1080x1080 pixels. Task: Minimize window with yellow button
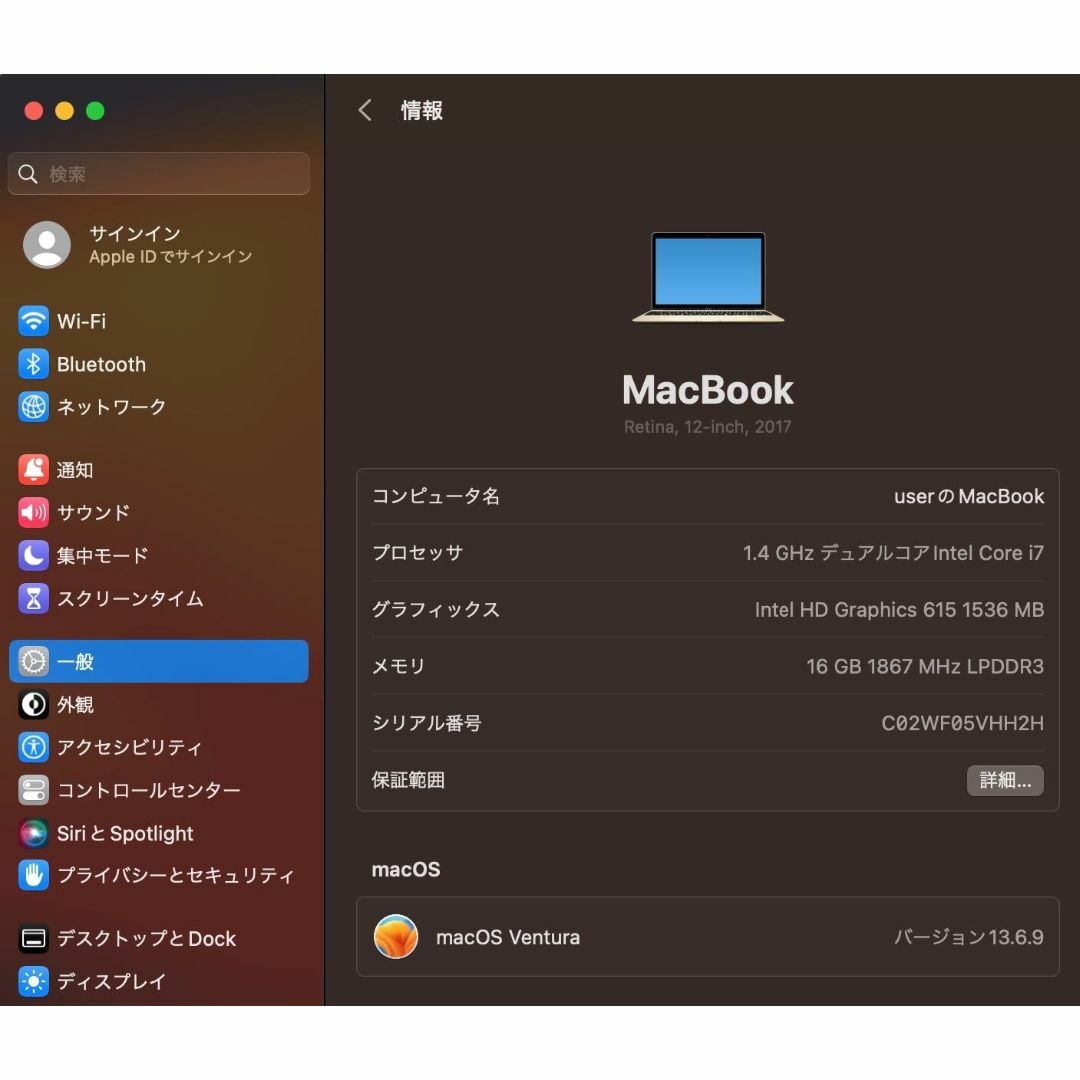65,110
